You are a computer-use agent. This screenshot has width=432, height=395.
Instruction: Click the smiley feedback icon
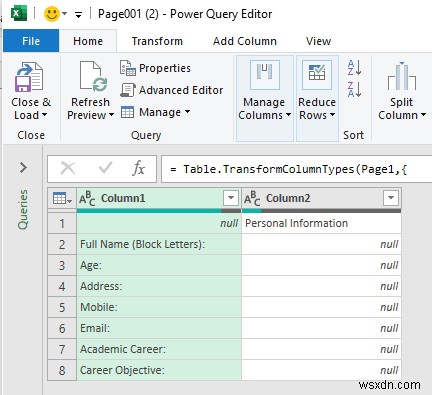(x=52, y=14)
